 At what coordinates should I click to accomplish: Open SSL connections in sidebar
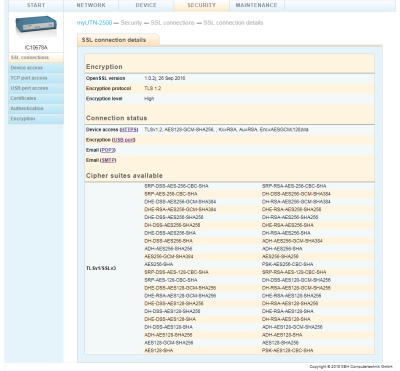36,58
